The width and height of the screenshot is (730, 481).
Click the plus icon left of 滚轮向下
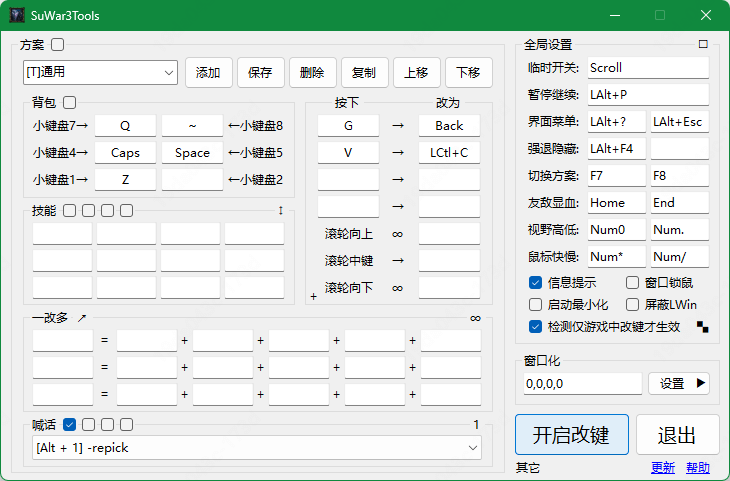[x=313, y=296]
